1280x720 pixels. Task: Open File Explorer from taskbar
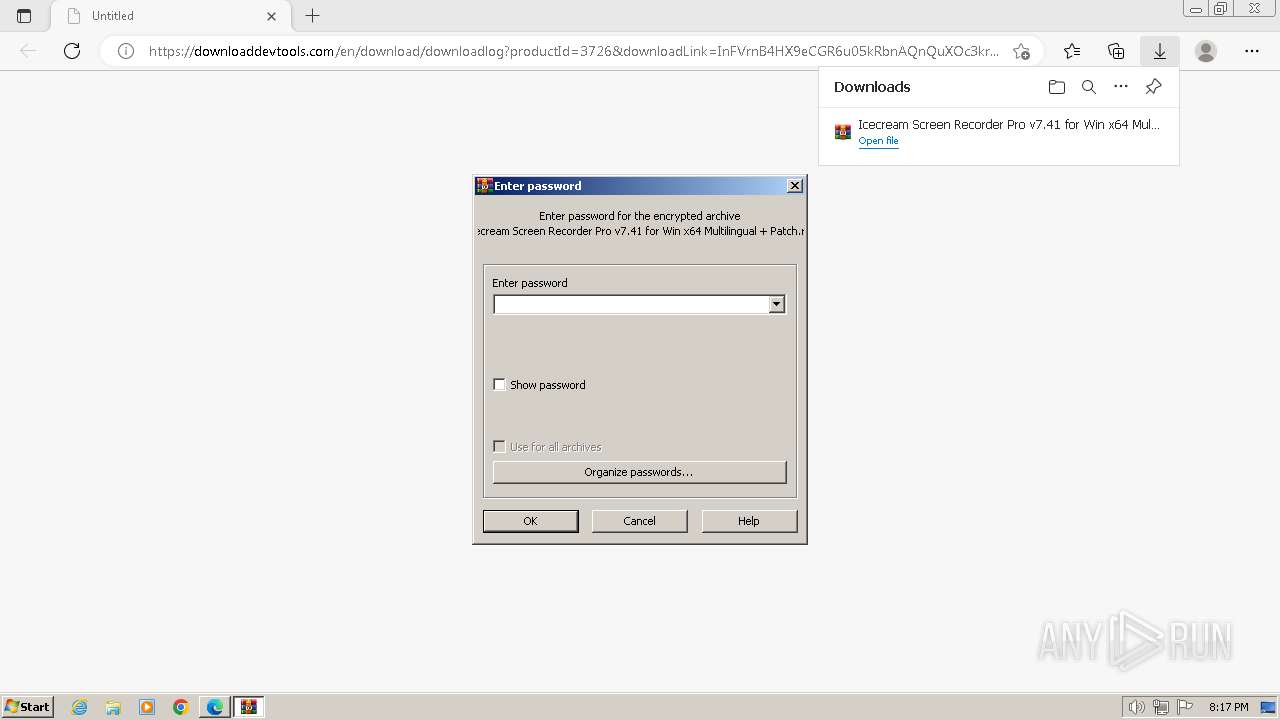tap(113, 707)
